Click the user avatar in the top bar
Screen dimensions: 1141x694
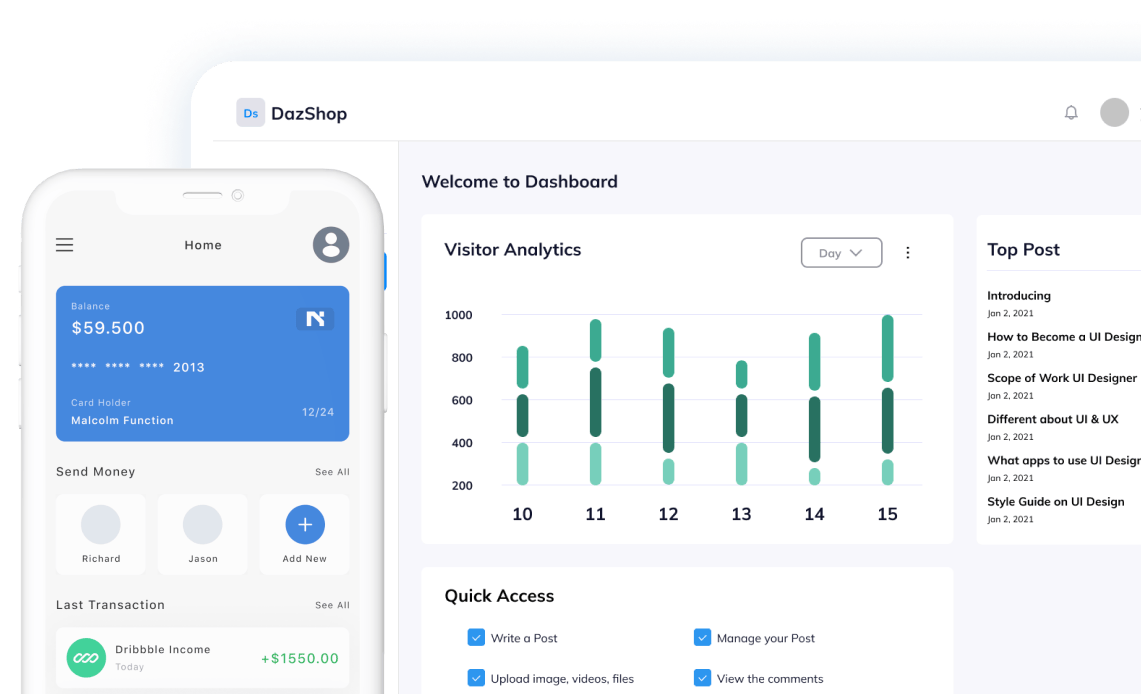tap(1114, 112)
